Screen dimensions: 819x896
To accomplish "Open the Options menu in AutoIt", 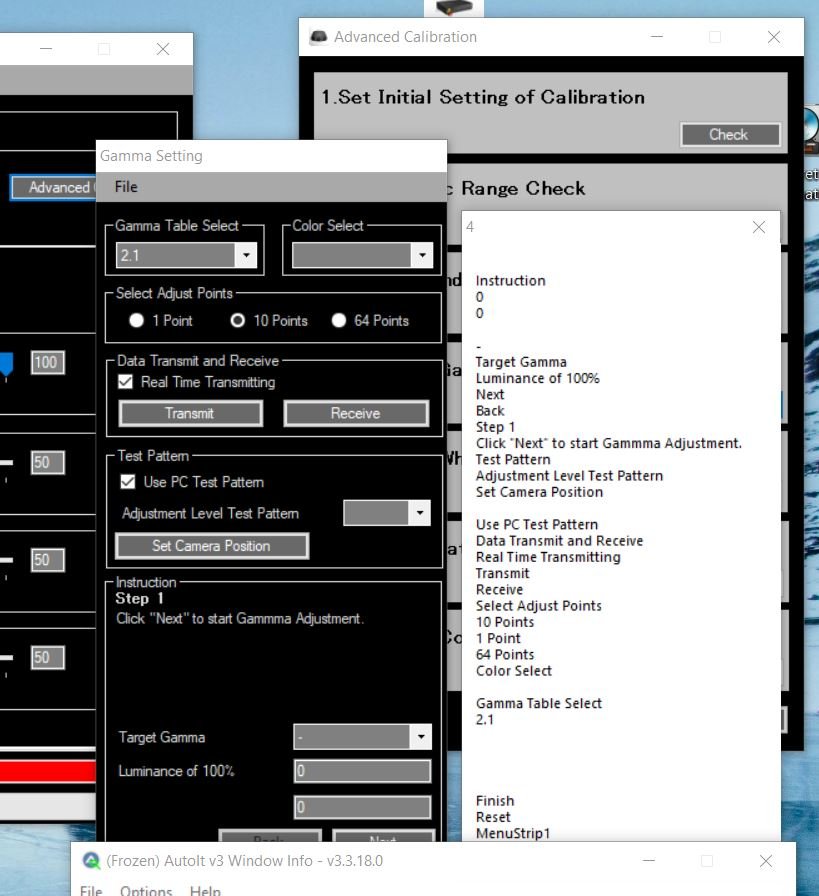I will pos(146,890).
